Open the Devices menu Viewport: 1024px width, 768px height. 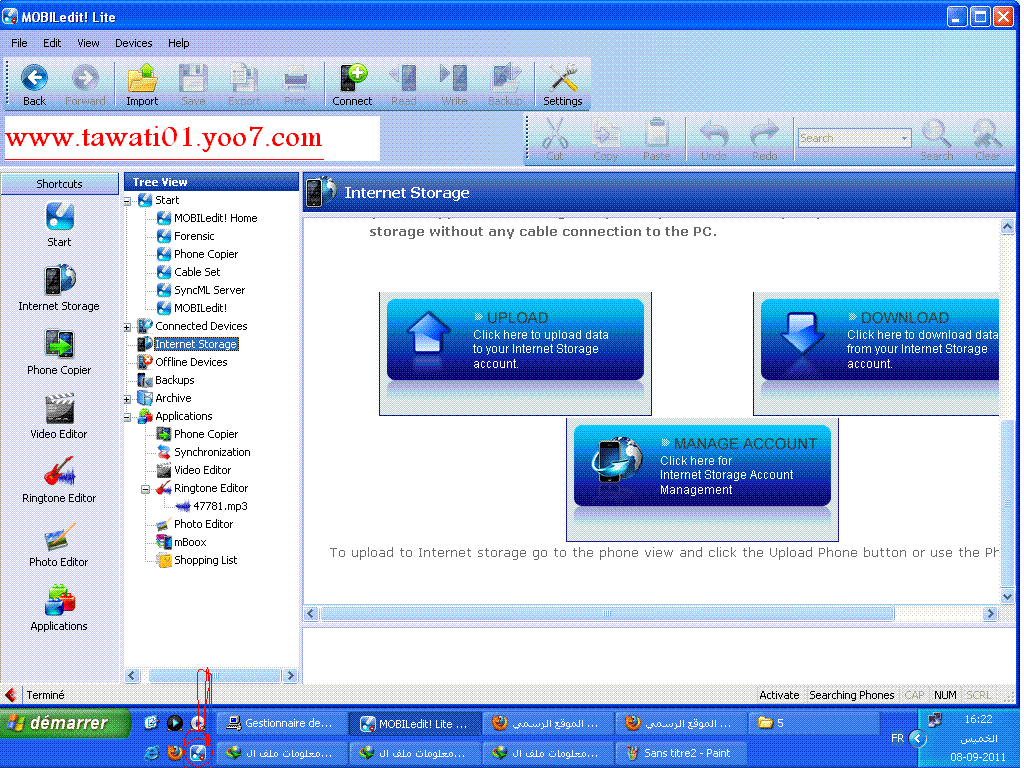(x=134, y=43)
